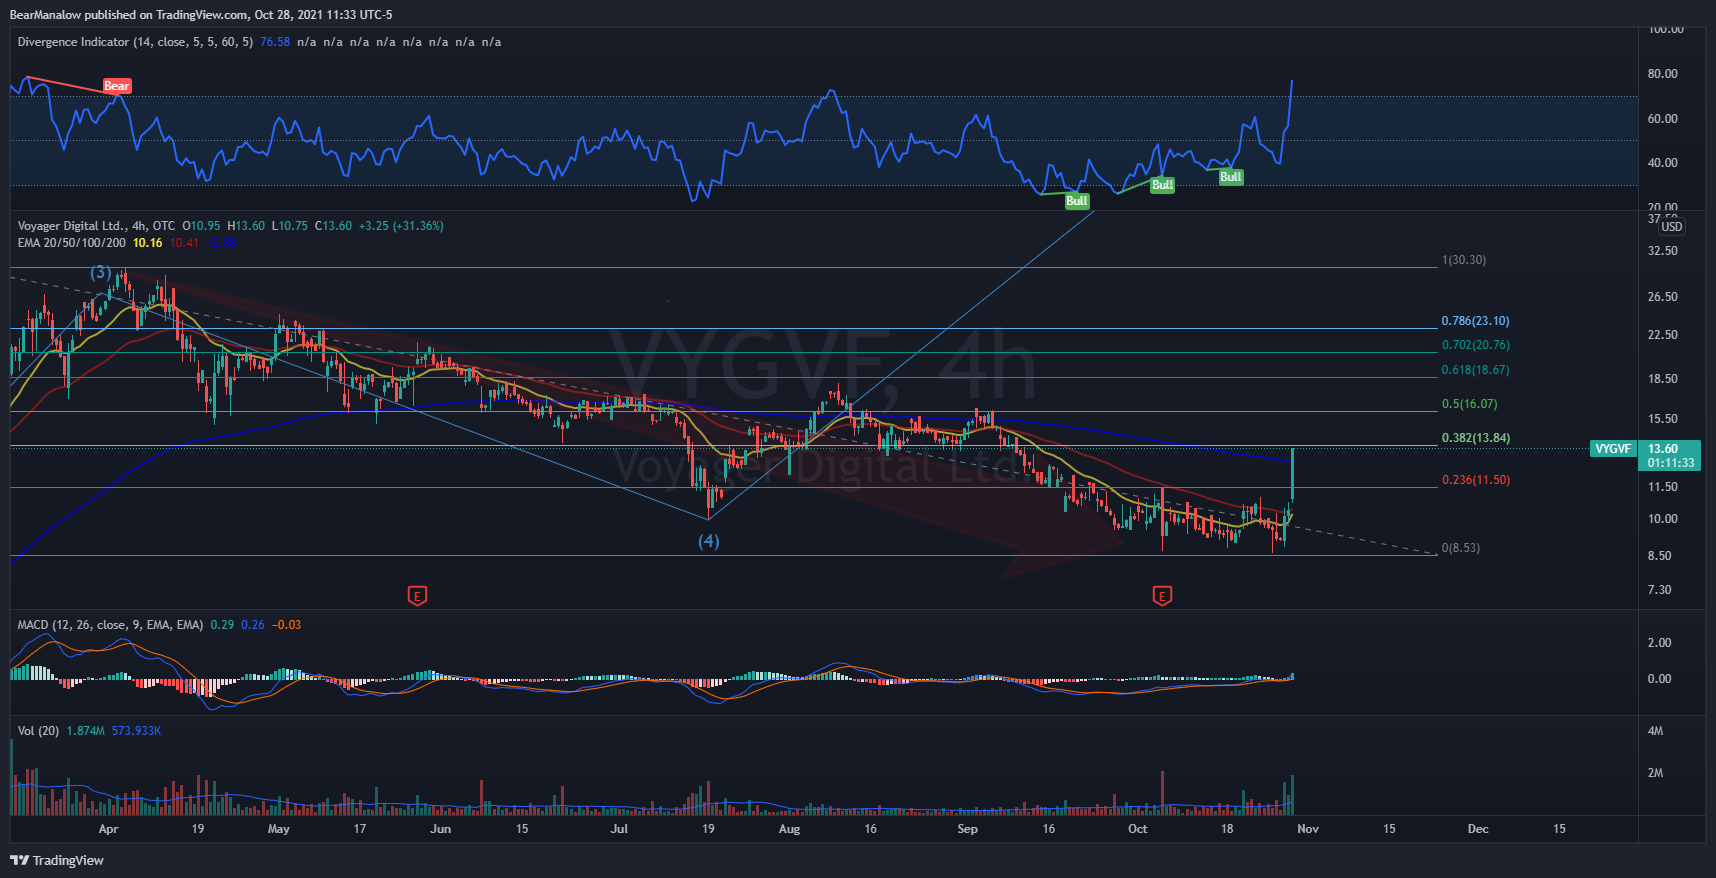Click 26.50 on the price axis
This screenshot has width=1716, height=878.
pos(1663,297)
